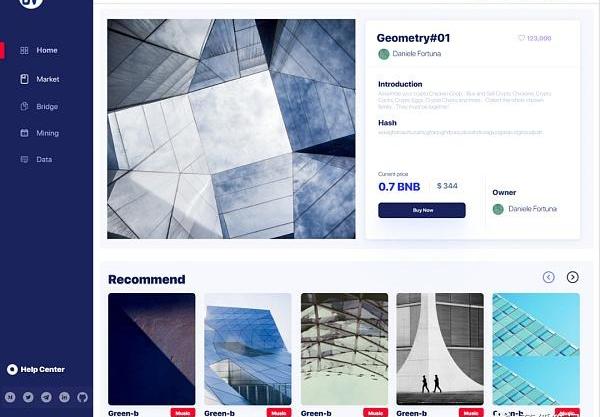The height and width of the screenshot is (417, 600).
Task: Like Geometry#01 via heart icon
Action: pyautogui.click(x=521, y=38)
